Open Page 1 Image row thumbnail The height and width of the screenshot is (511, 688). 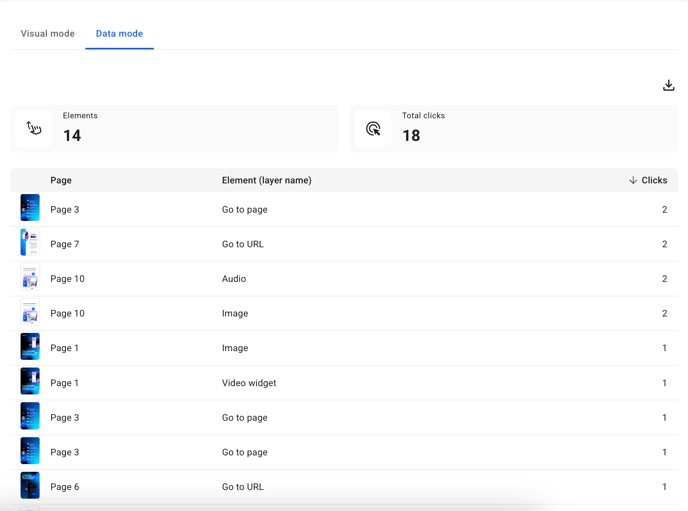(30, 348)
